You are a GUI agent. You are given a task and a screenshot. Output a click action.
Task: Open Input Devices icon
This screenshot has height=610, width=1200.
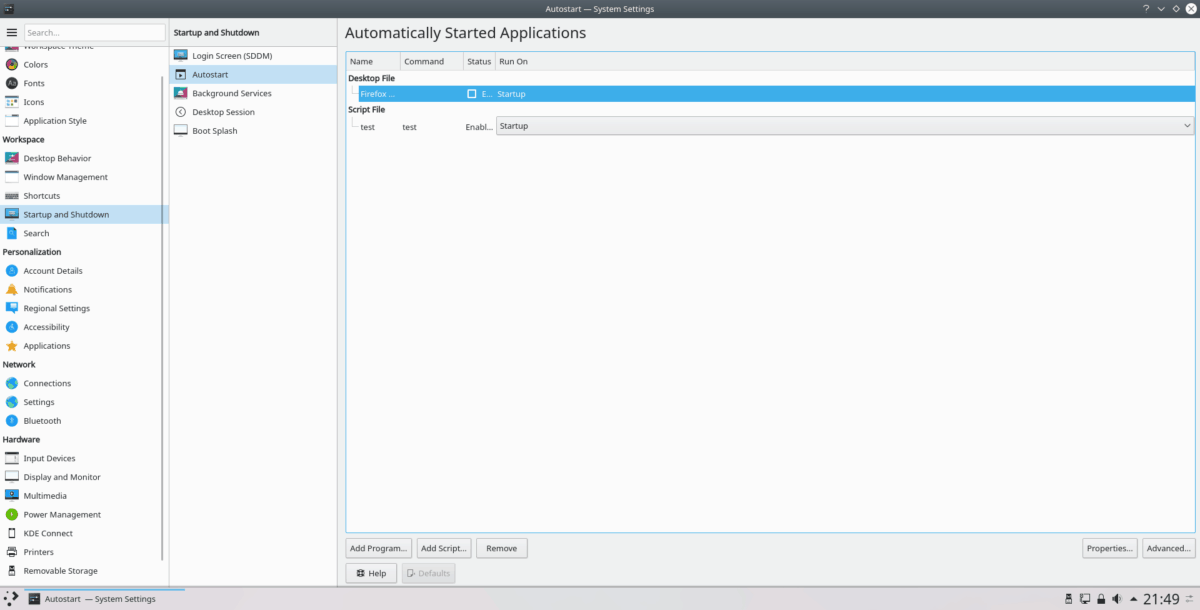[x=12, y=458]
